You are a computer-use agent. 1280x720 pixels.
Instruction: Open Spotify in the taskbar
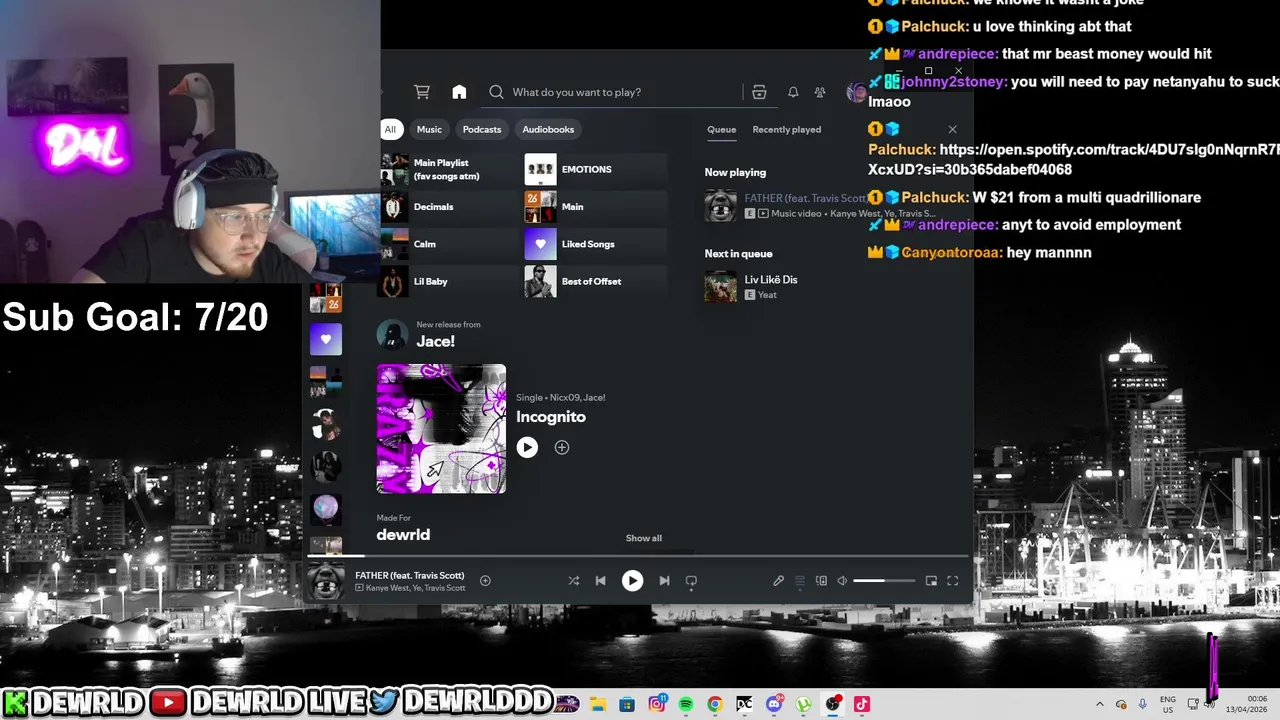(x=686, y=704)
